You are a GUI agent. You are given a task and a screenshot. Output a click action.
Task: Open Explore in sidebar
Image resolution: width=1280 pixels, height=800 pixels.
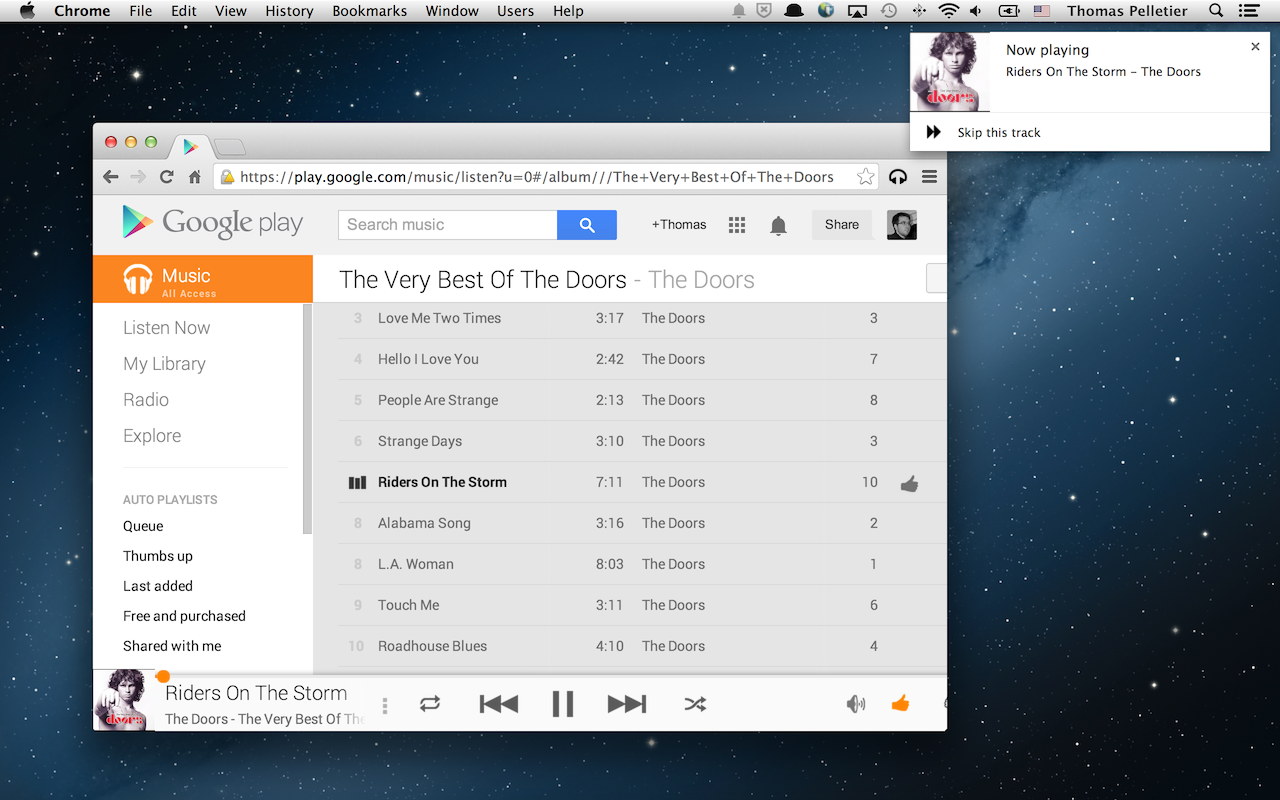(152, 436)
